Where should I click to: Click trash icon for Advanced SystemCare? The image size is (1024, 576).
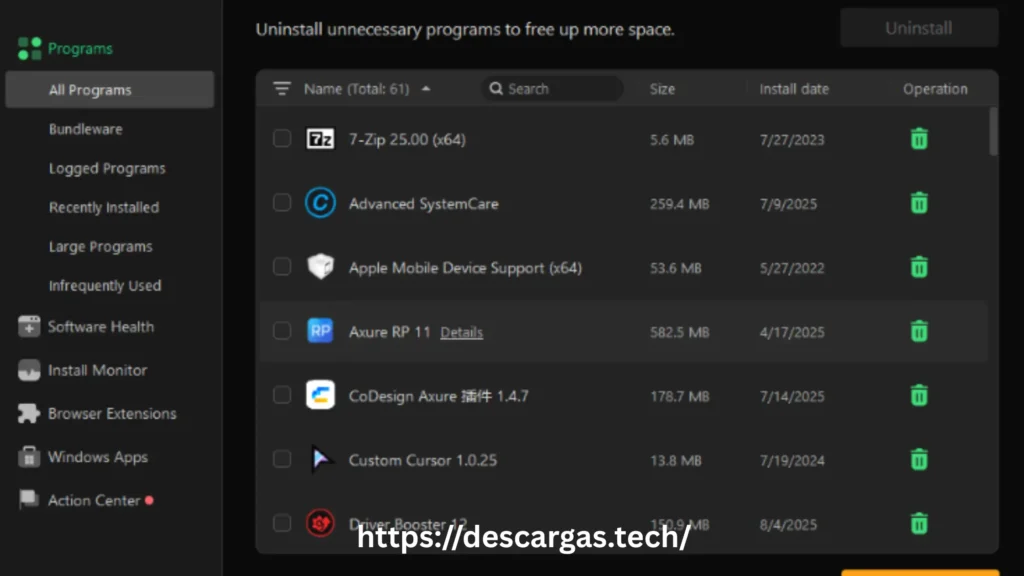(919, 203)
